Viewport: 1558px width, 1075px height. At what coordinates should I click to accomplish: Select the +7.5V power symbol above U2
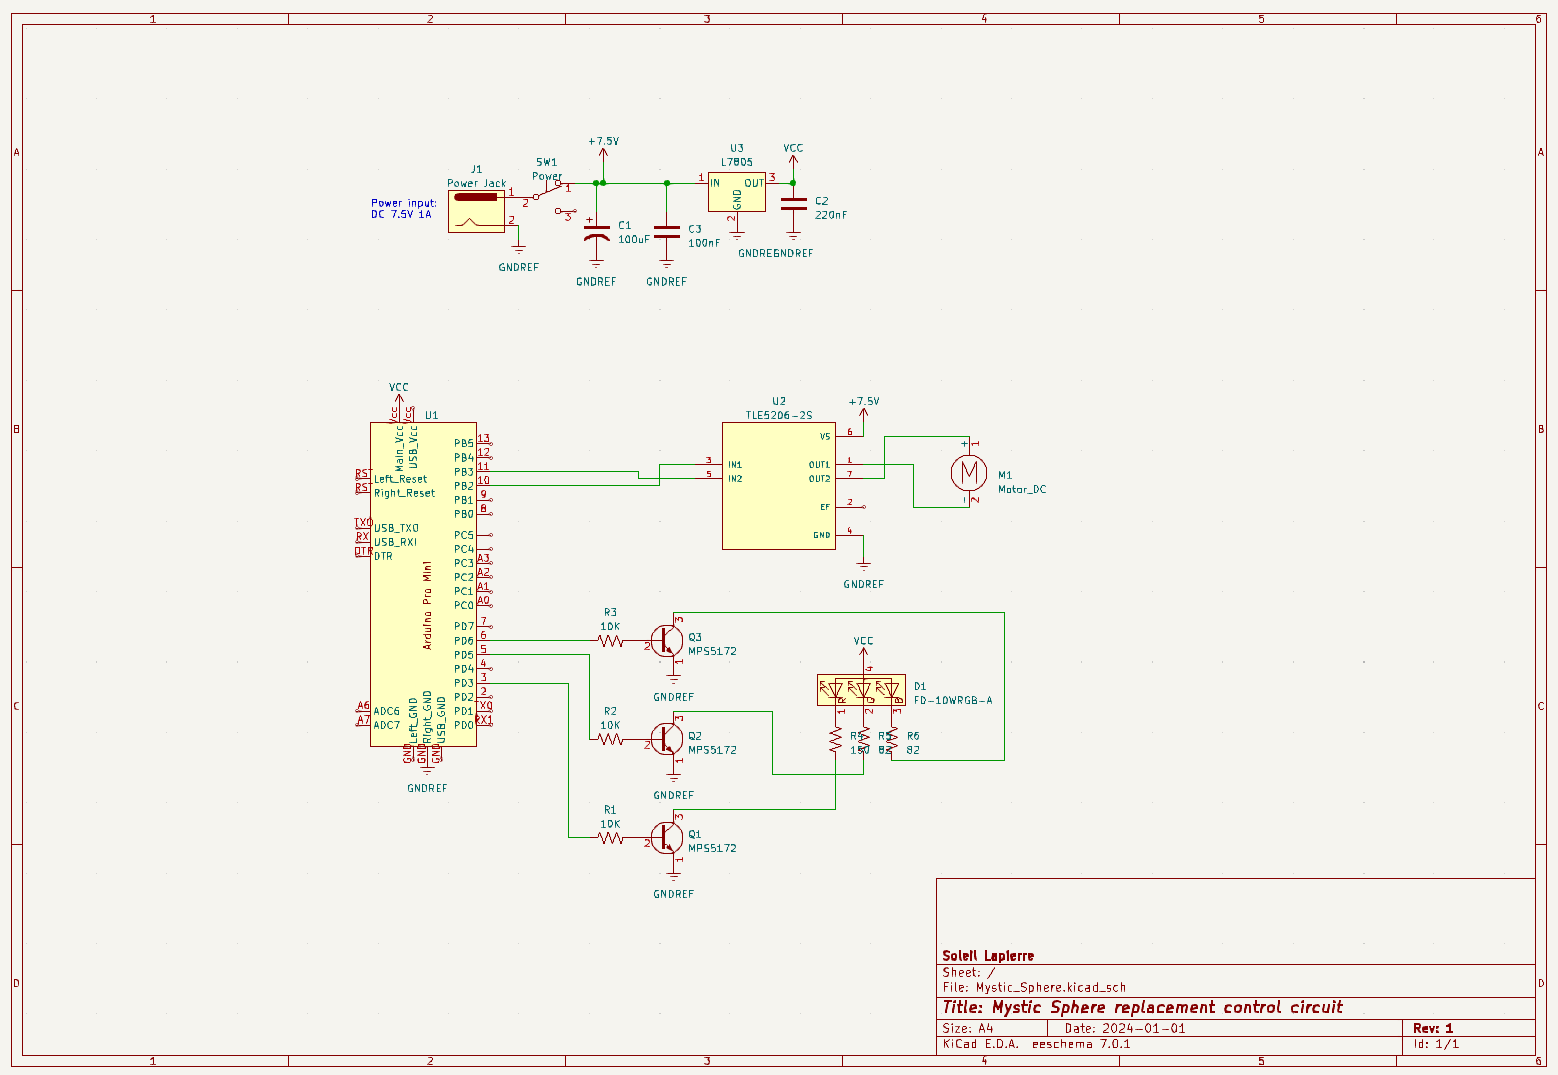click(863, 408)
